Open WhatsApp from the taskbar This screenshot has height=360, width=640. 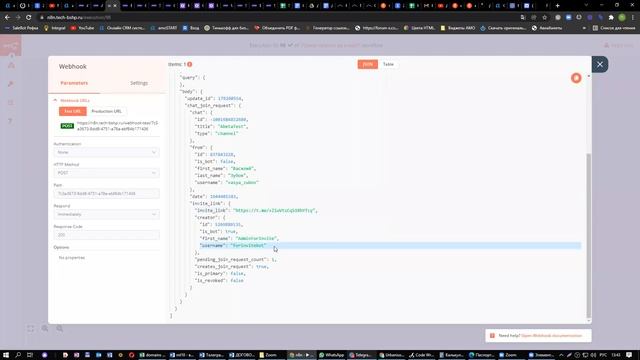[331, 355]
